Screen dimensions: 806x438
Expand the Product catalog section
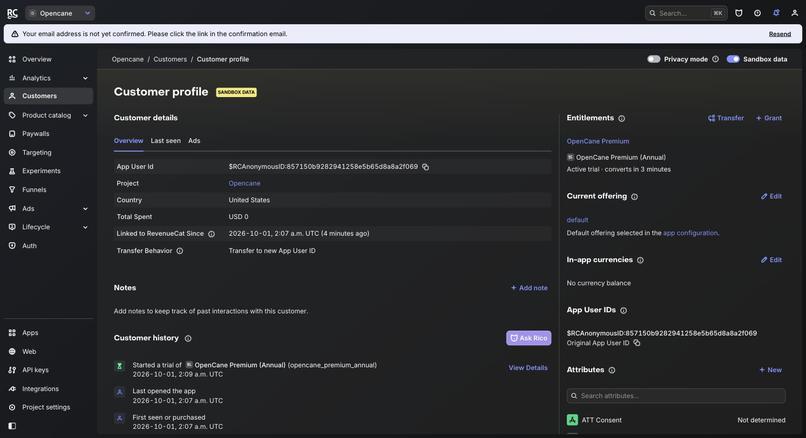pyautogui.click(x=48, y=115)
